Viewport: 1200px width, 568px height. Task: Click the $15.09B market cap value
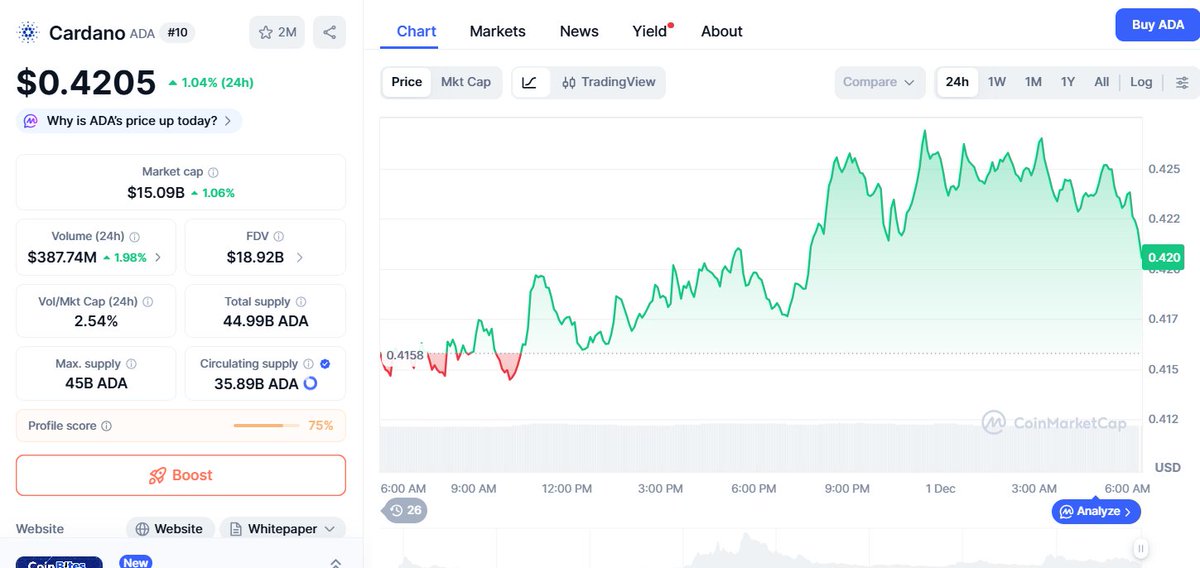pos(156,192)
